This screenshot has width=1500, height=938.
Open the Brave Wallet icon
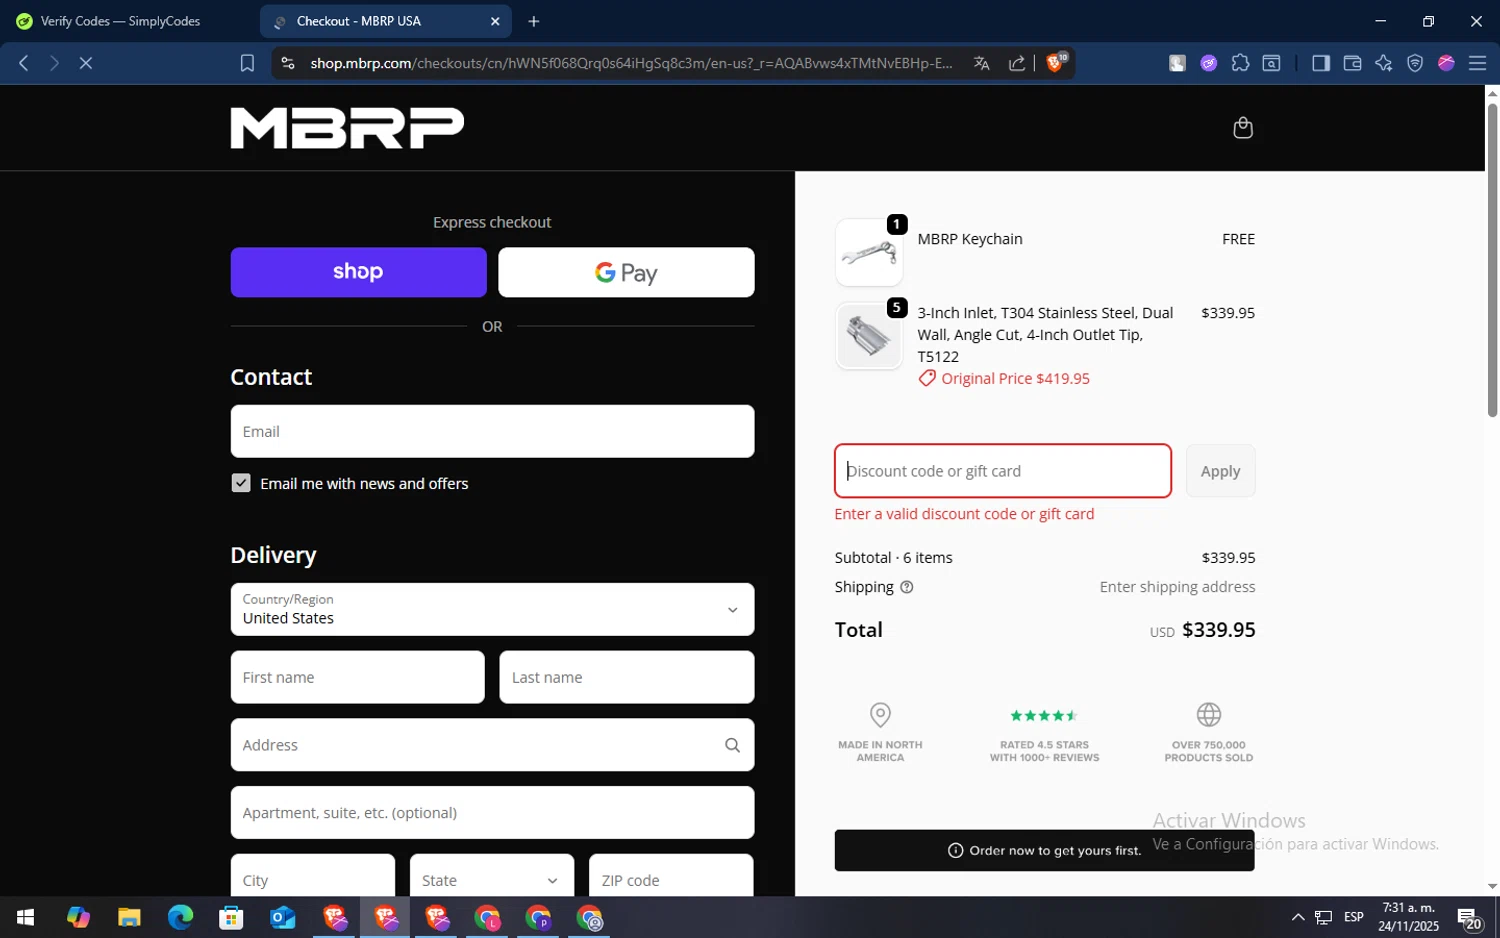[x=1352, y=63]
